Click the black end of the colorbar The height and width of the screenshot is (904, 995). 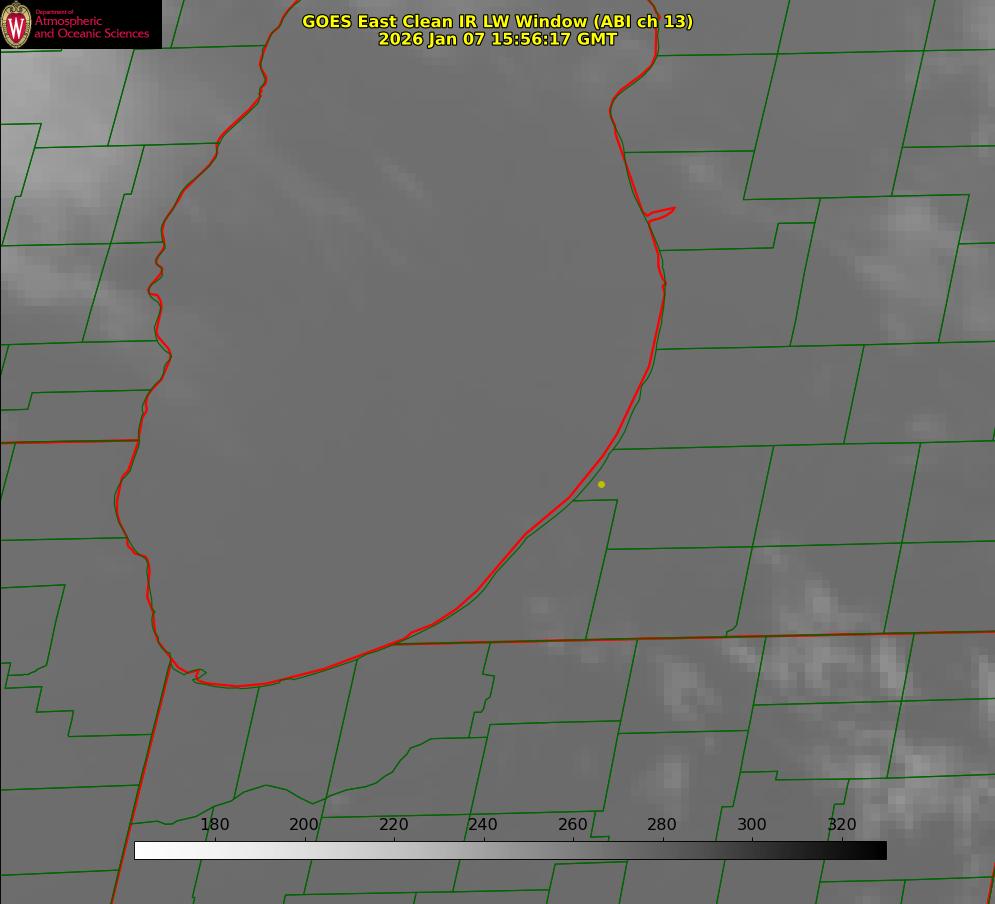point(880,850)
